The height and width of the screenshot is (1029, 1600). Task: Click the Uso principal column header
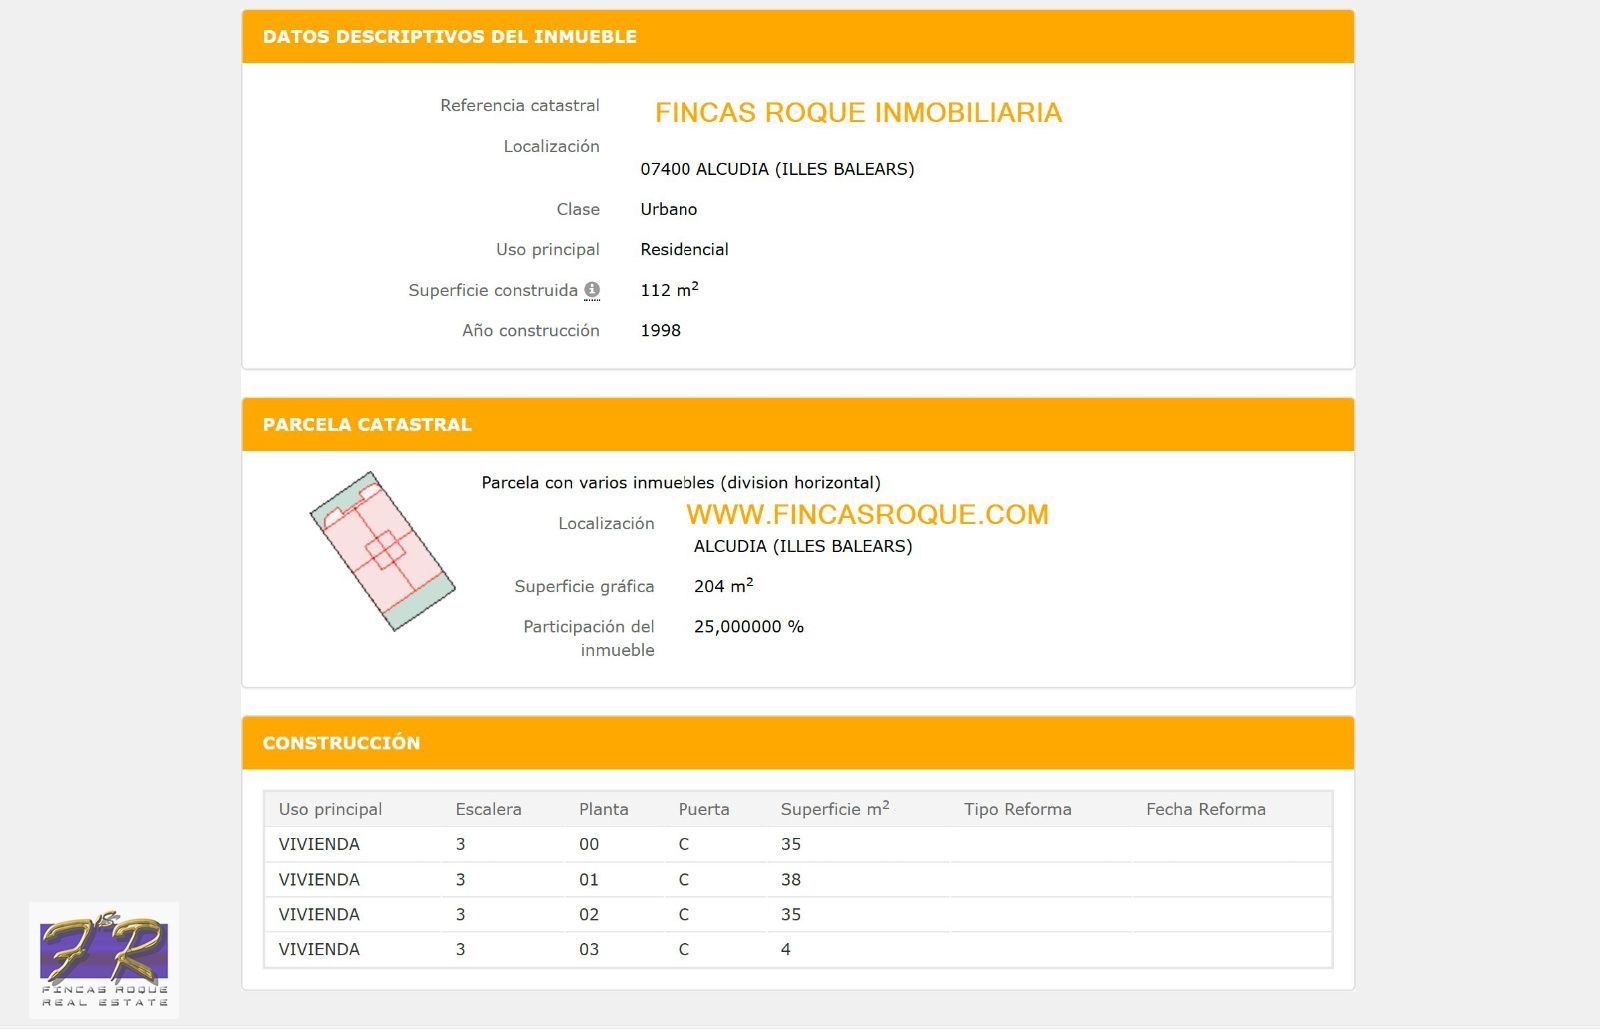[330, 809]
